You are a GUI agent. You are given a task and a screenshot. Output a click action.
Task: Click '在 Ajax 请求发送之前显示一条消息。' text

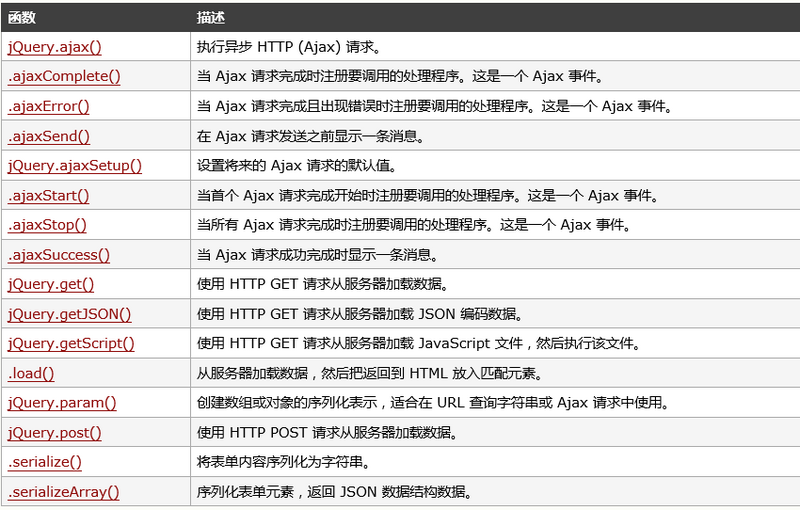[x=311, y=136]
